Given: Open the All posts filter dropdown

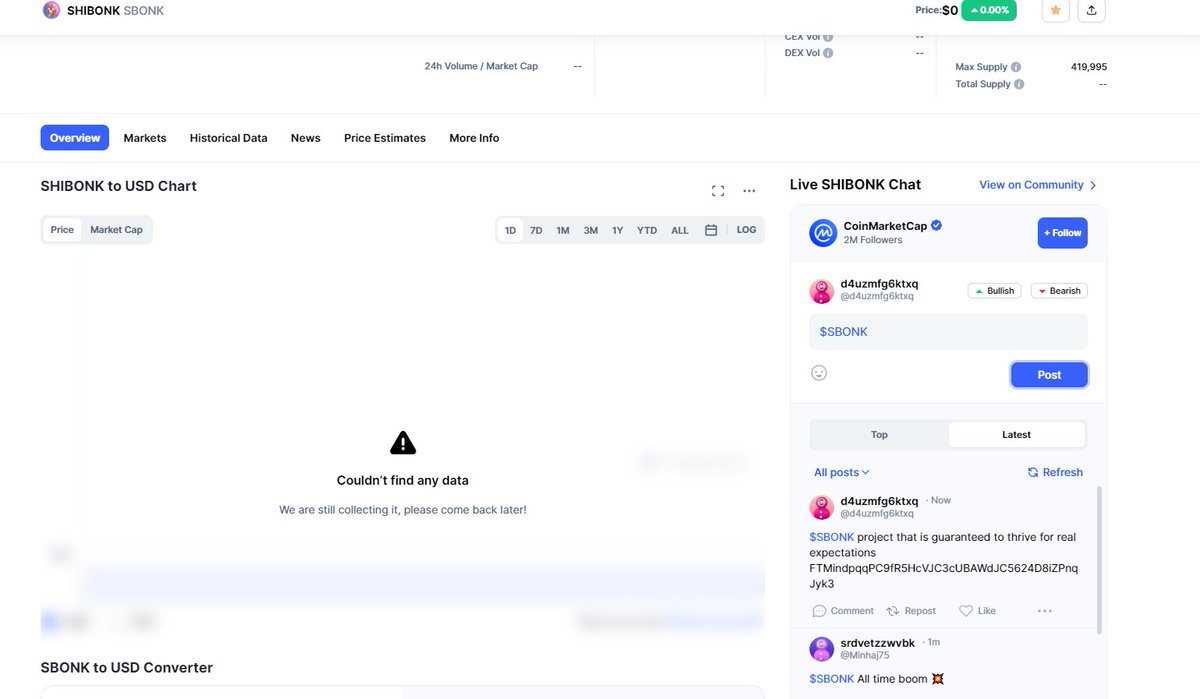Looking at the screenshot, I should coord(841,472).
